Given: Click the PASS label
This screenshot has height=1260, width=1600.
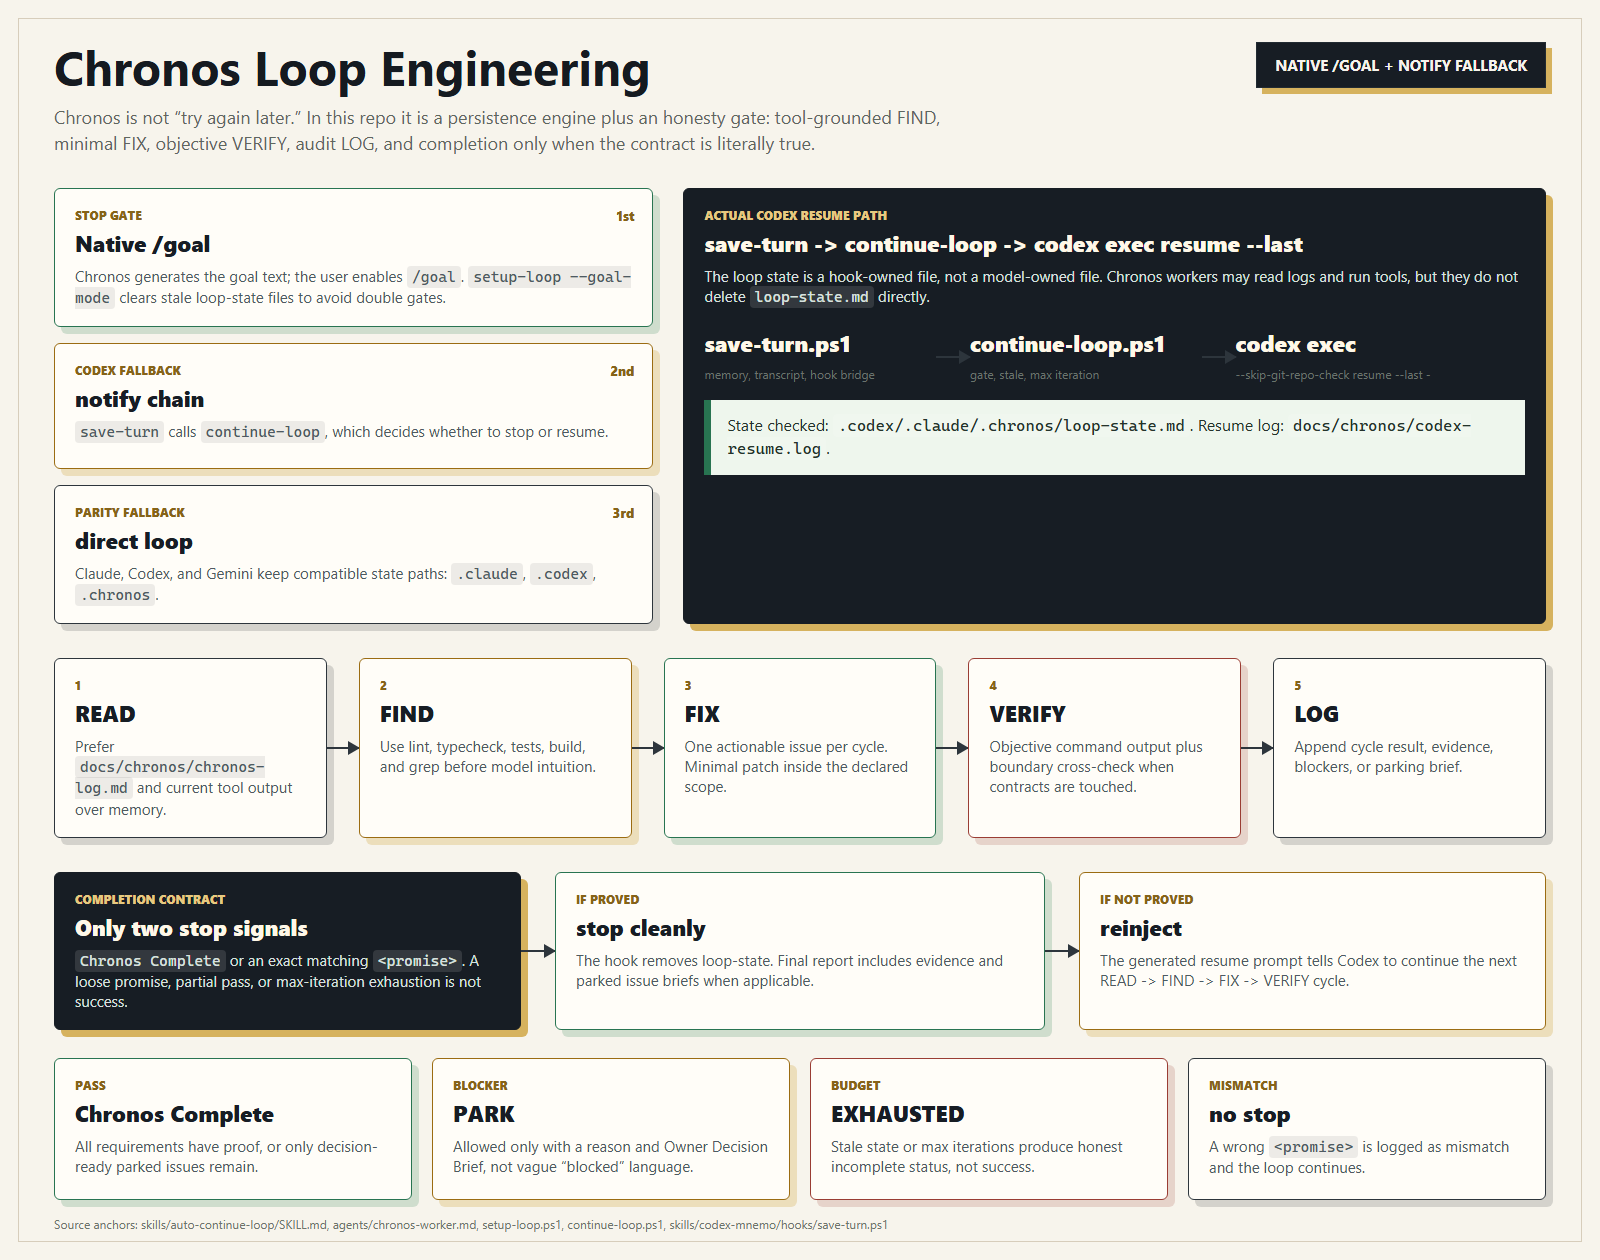Looking at the screenshot, I should [x=90, y=1085].
